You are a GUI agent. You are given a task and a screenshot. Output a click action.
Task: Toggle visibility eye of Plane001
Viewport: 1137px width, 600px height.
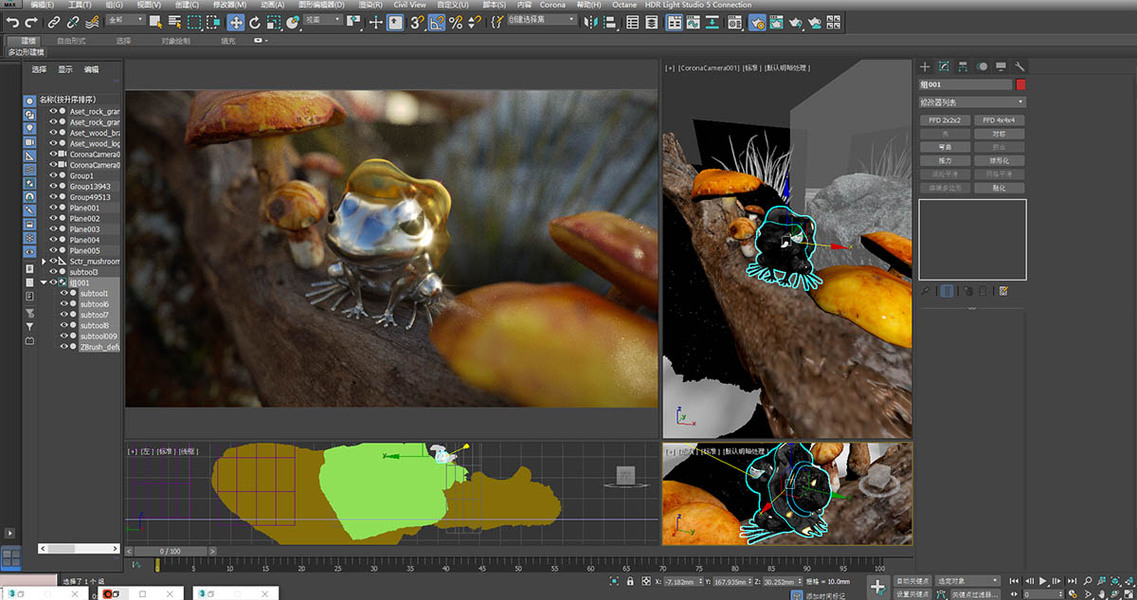(53, 207)
